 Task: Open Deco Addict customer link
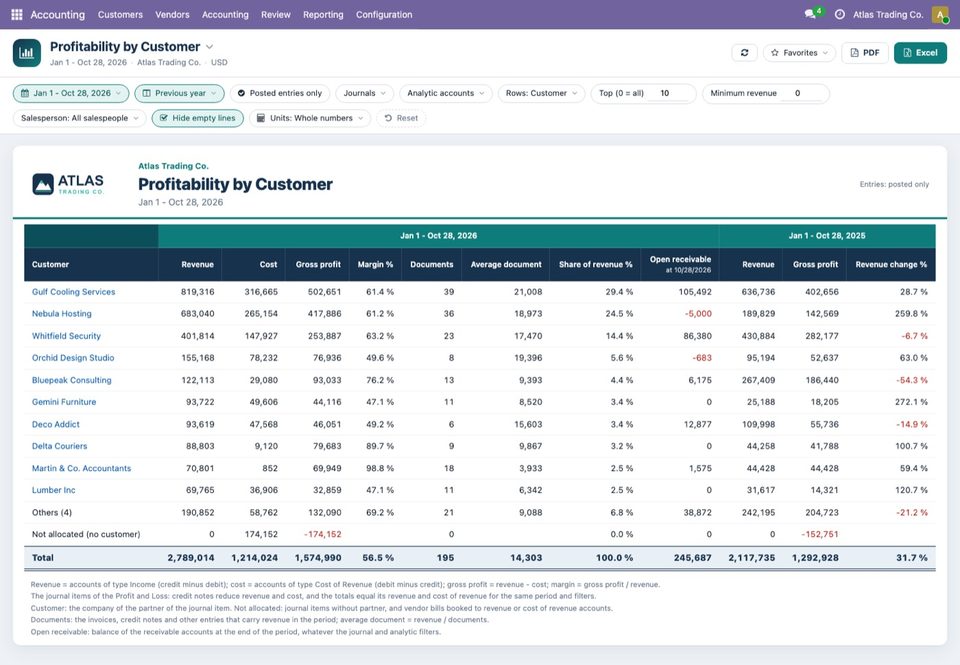[56, 424]
